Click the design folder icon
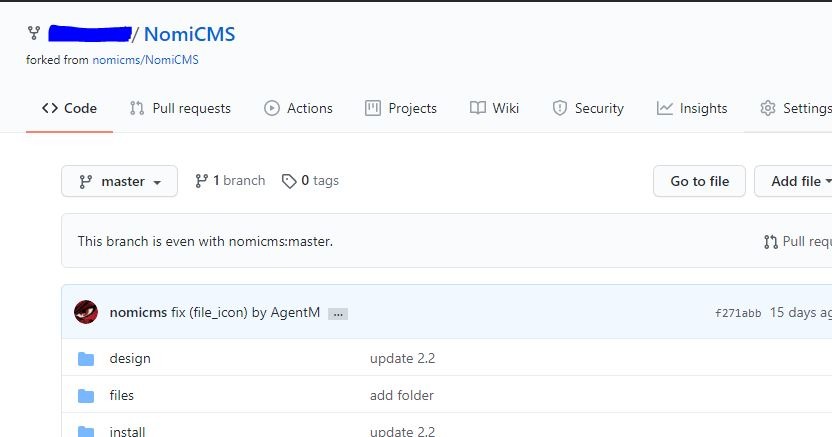832x437 pixels. 86,358
